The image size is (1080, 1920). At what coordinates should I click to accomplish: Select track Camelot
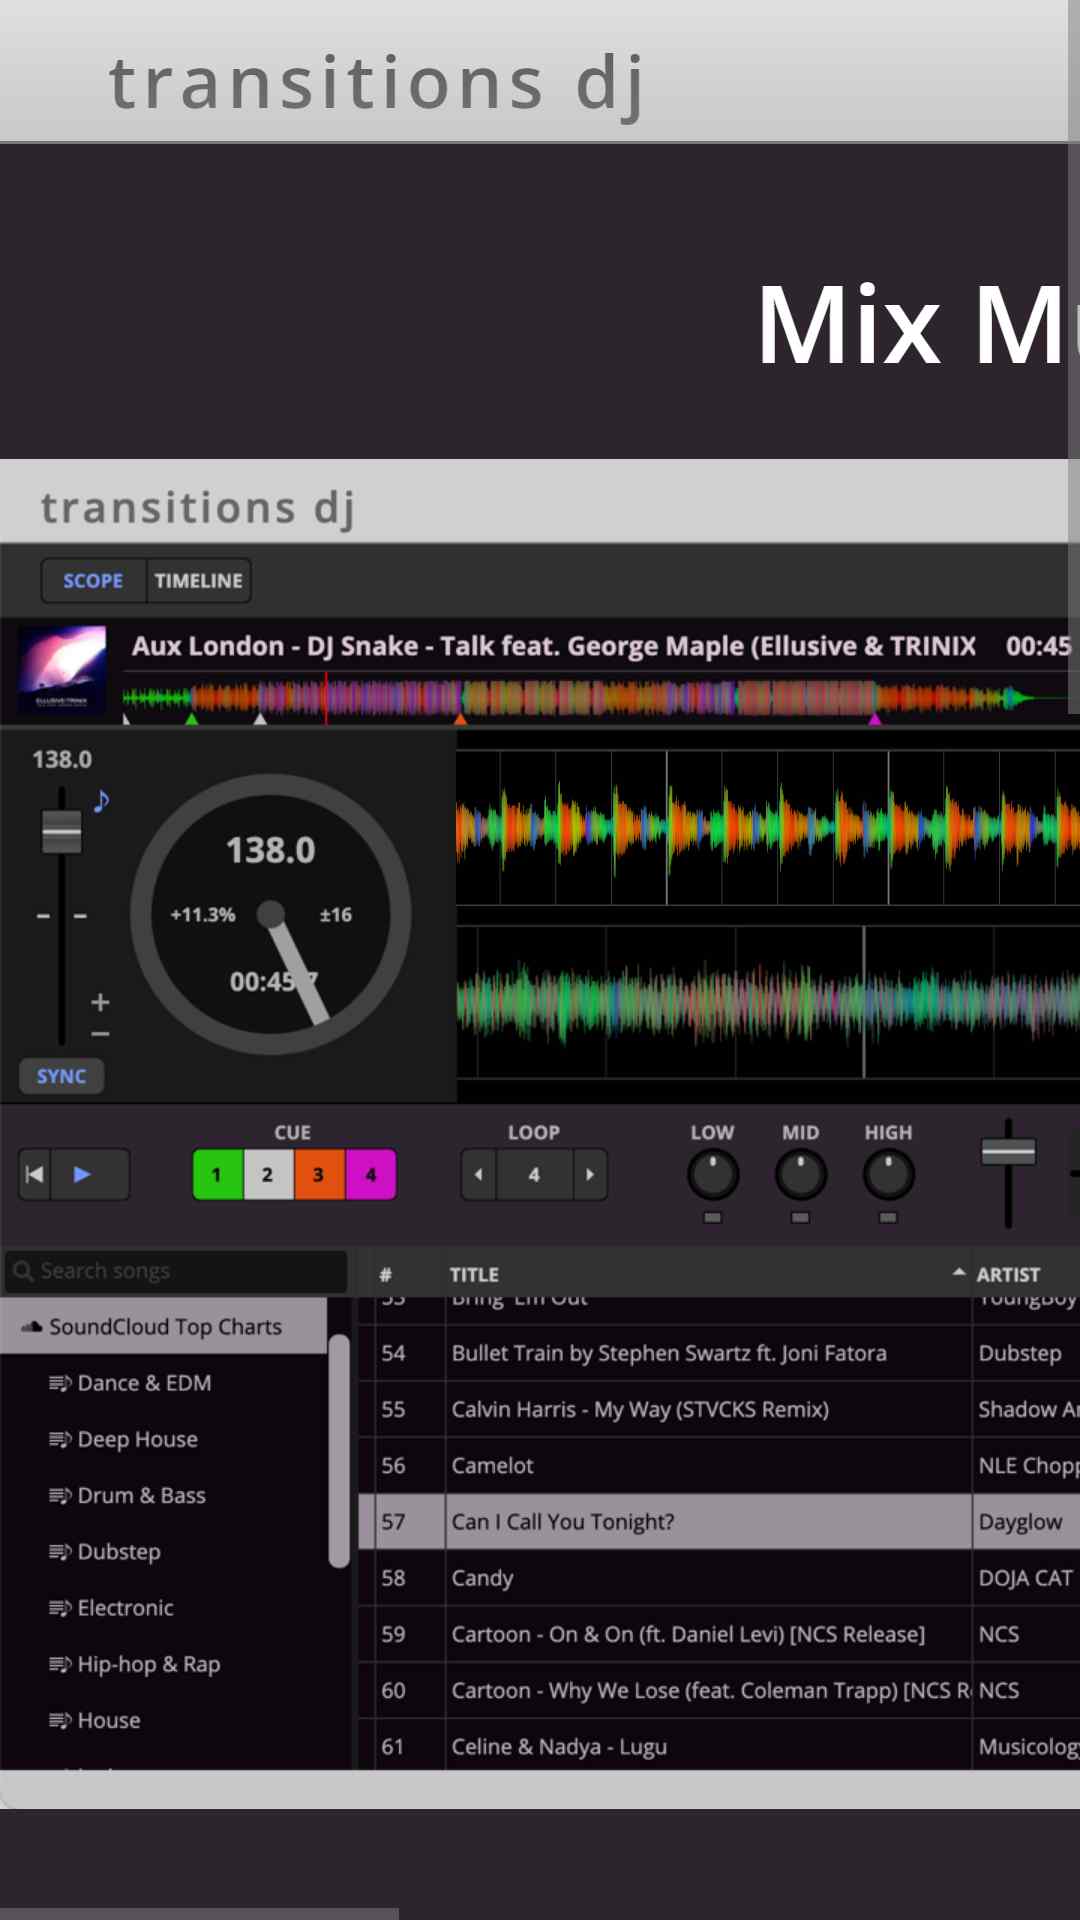tap(492, 1465)
